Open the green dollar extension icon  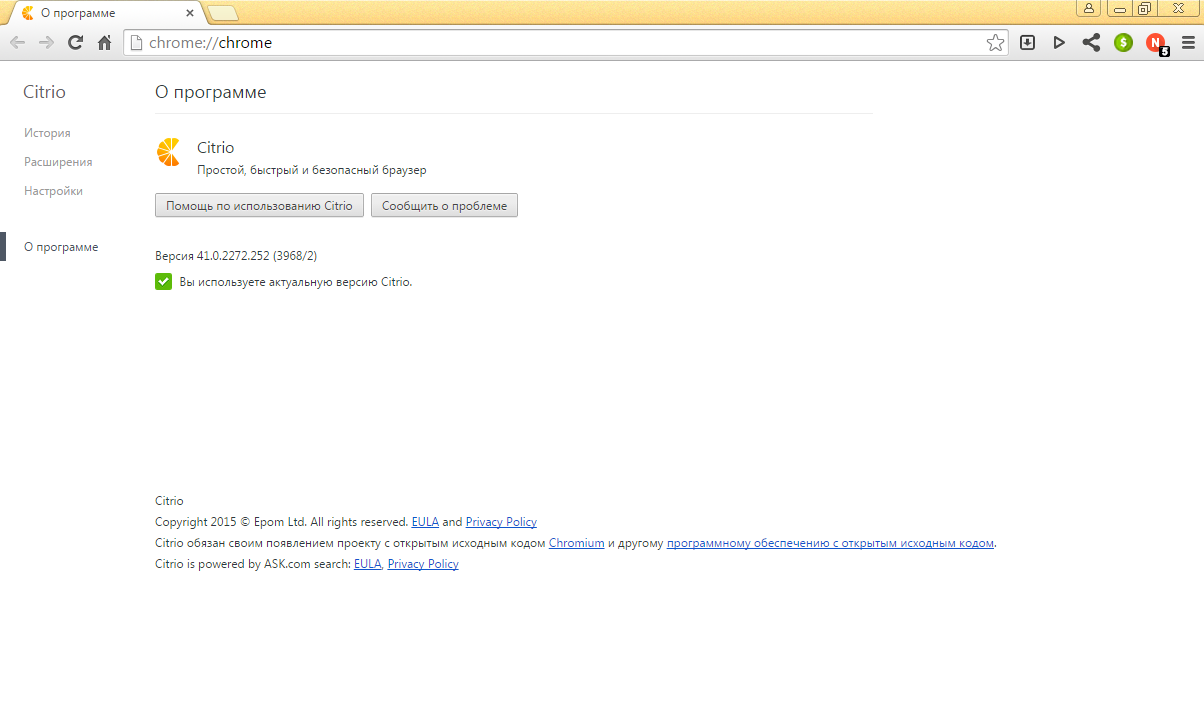tap(1123, 43)
